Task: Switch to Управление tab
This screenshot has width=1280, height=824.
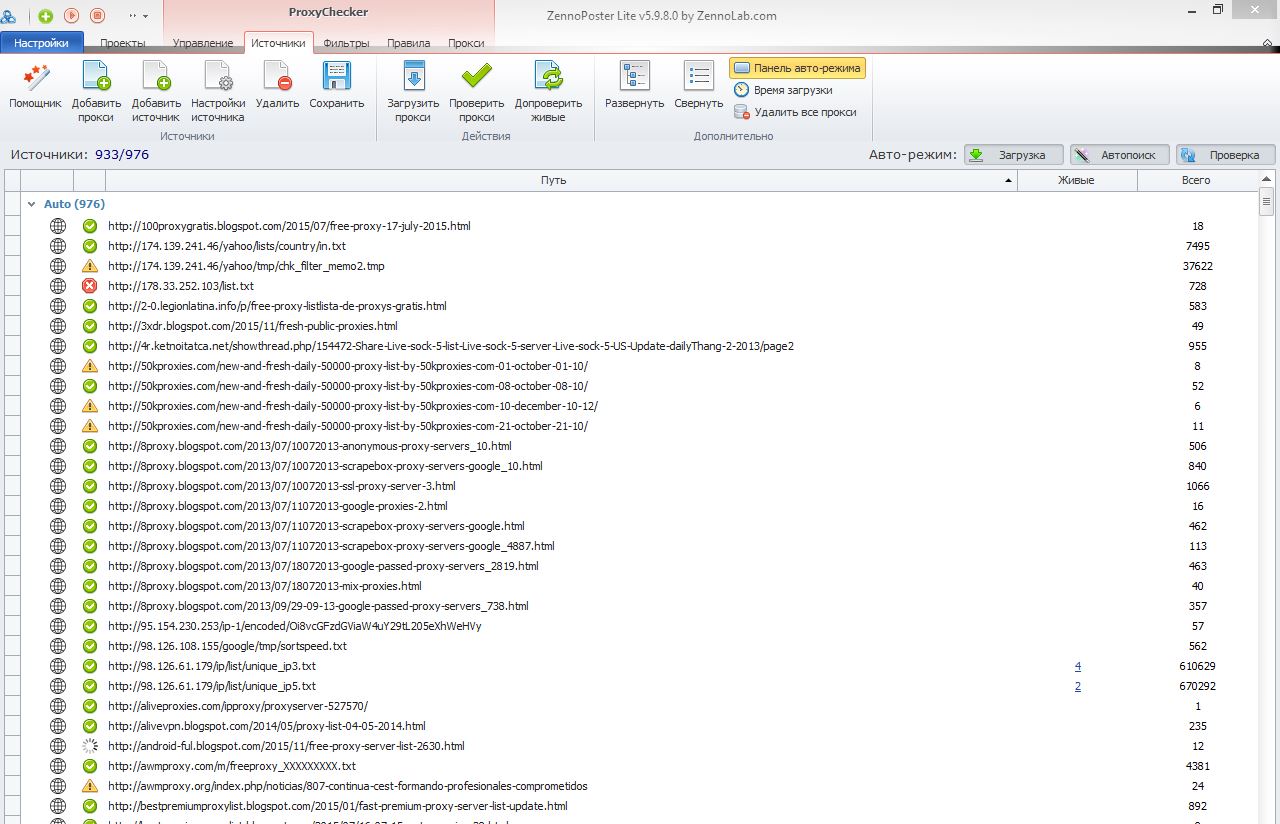Action: (x=203, y=43)
